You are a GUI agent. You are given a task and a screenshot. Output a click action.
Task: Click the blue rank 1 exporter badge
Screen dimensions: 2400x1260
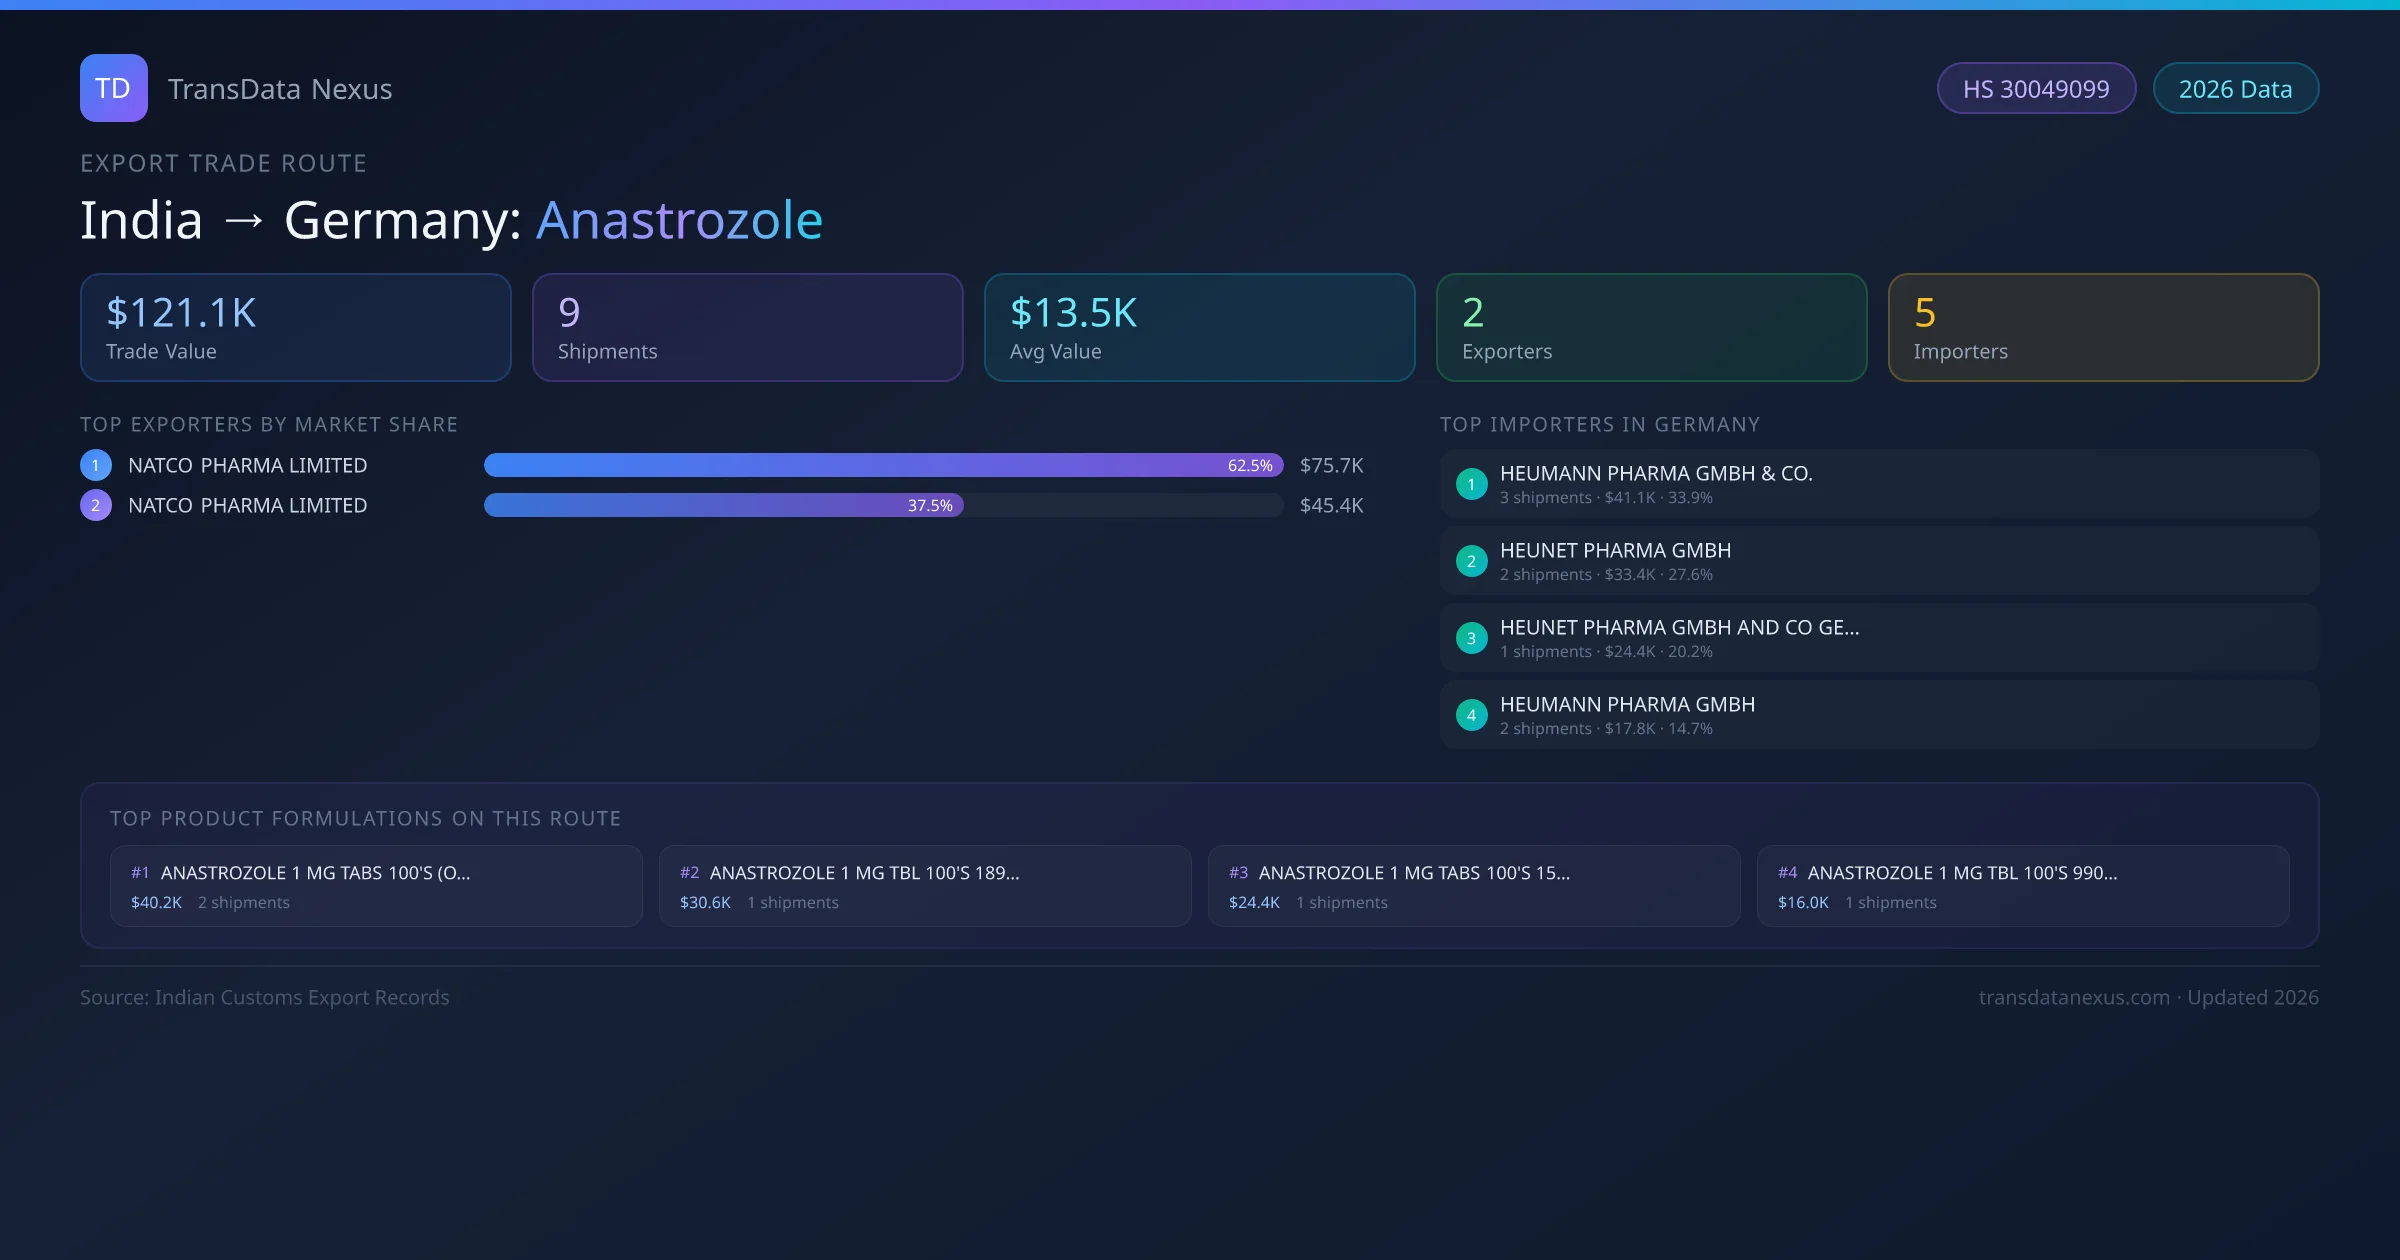(x=96, y=465)
